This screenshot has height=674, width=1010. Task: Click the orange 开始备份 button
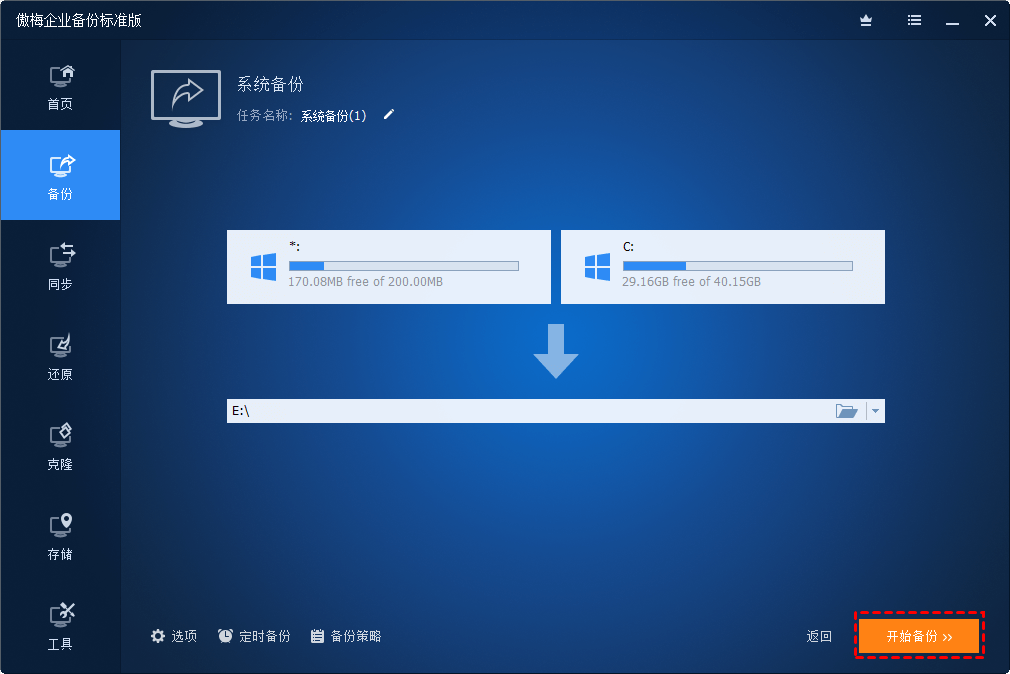coord(919,636)
